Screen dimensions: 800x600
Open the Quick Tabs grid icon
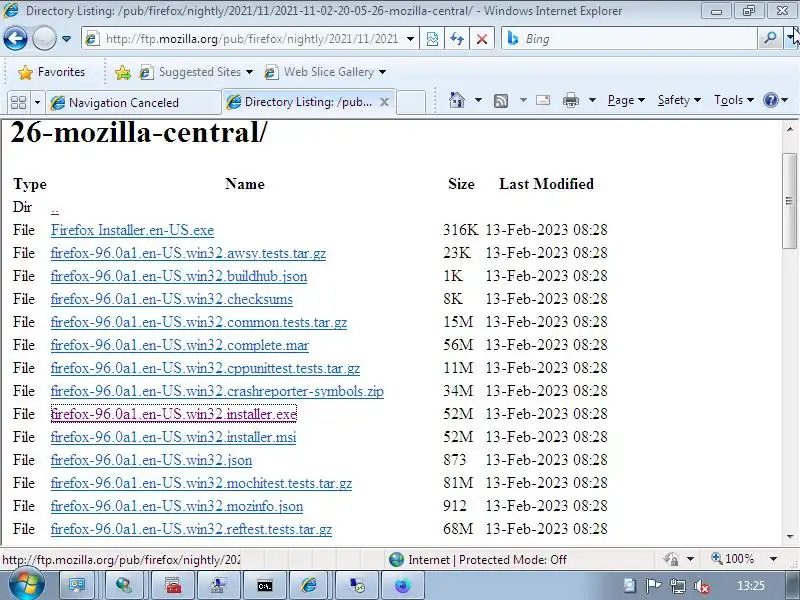18,103
